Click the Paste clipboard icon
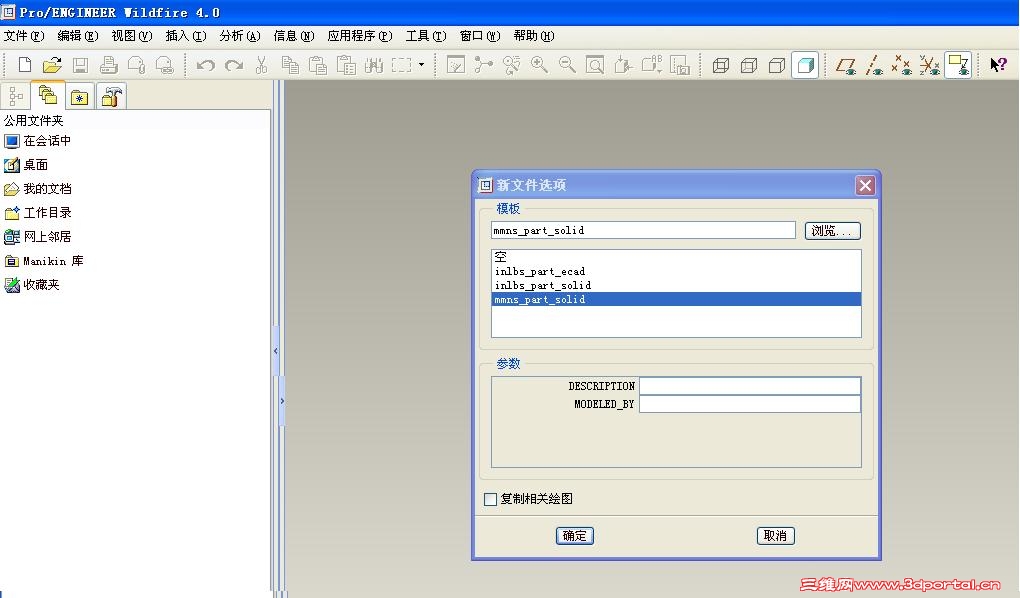Image resolution: width=1020 pixels, height=598 pixels. 317,64
